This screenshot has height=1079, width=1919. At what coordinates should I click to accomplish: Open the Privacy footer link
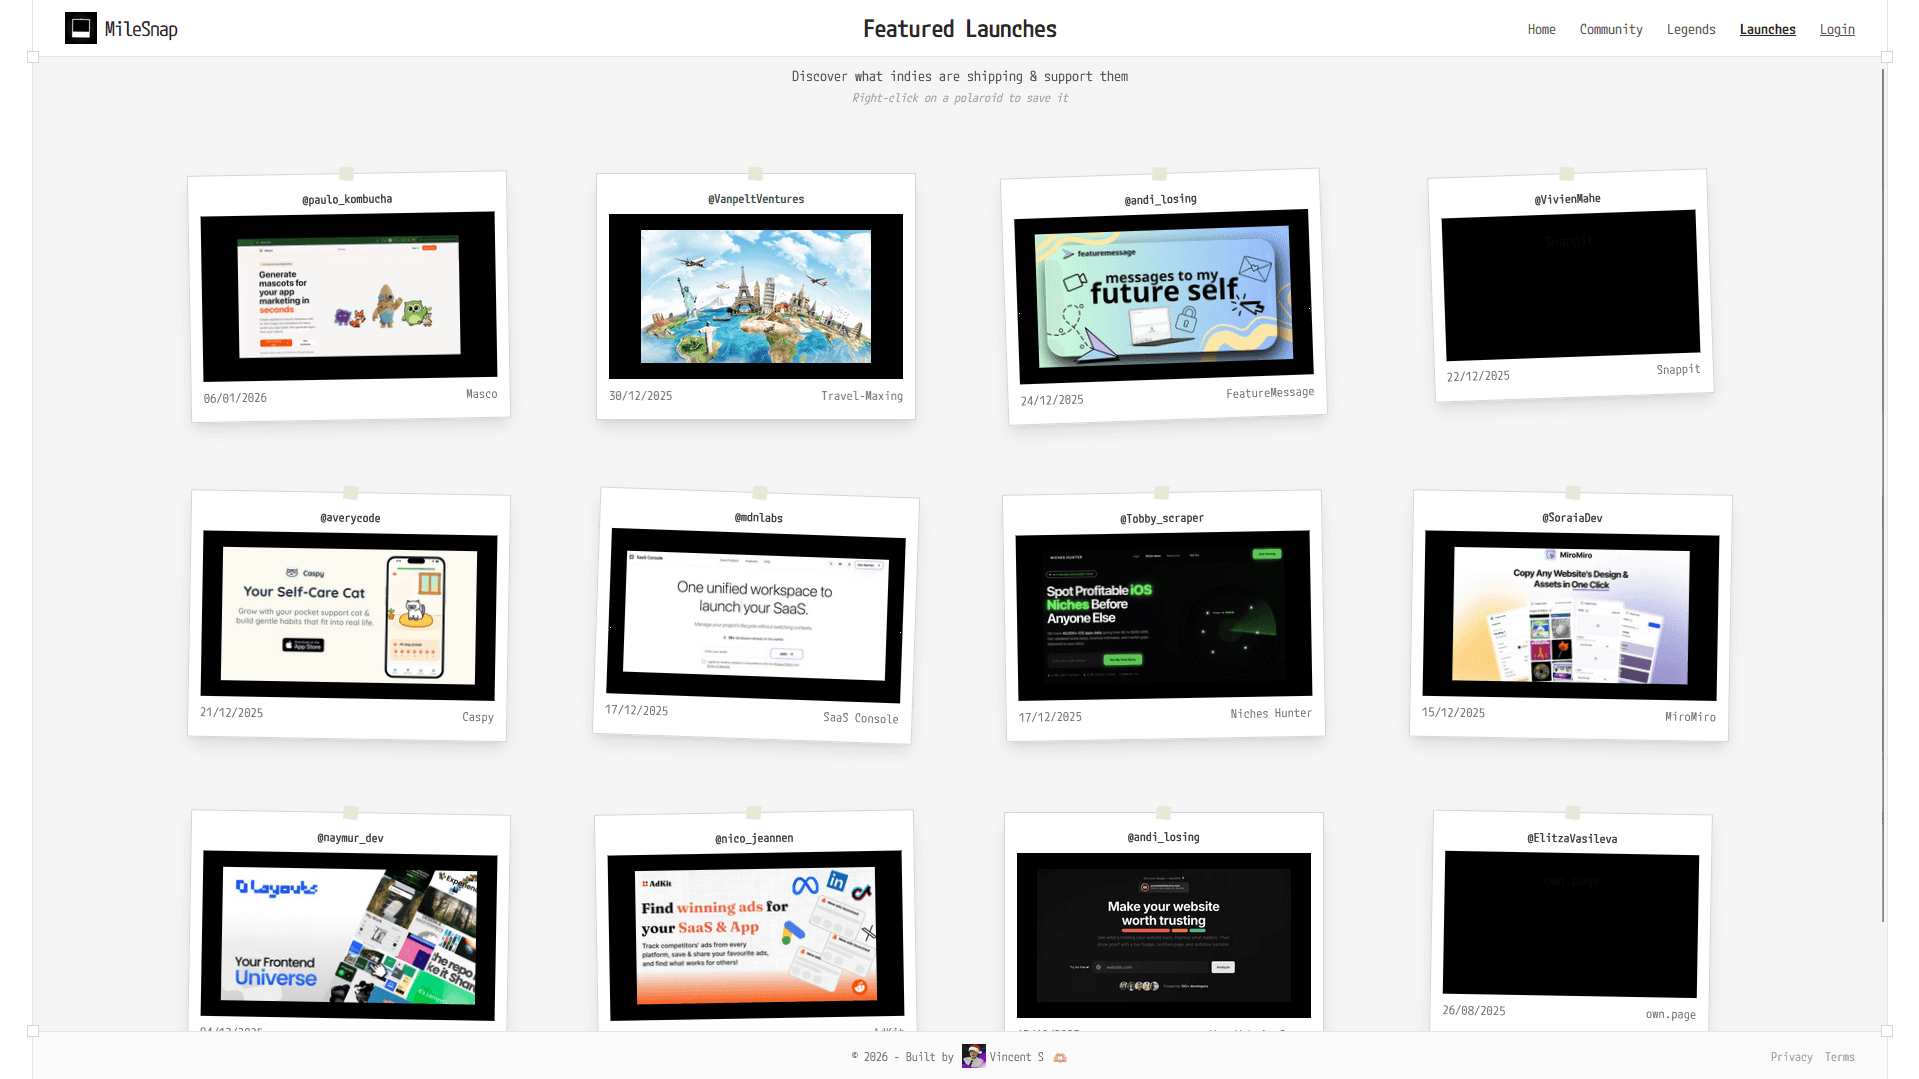pyautogui.click(x=1791, y=1057)
